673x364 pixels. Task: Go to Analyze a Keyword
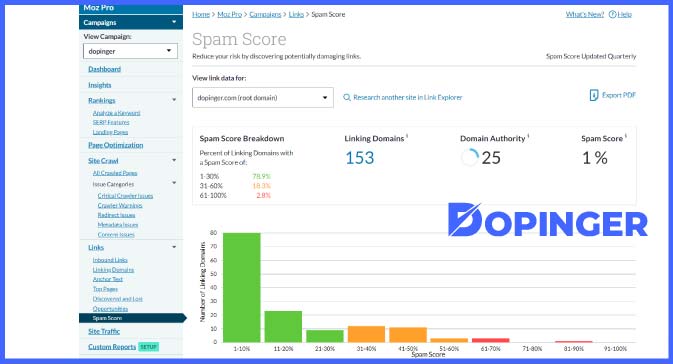116,113
